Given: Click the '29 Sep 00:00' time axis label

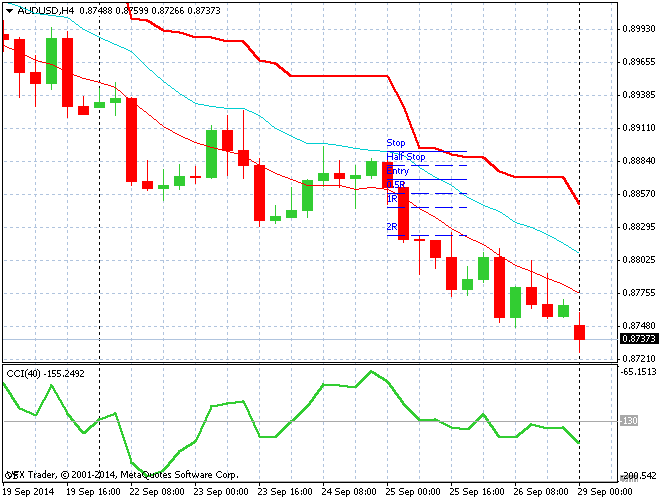Looking at the screenshot, I should click(604, 492).
